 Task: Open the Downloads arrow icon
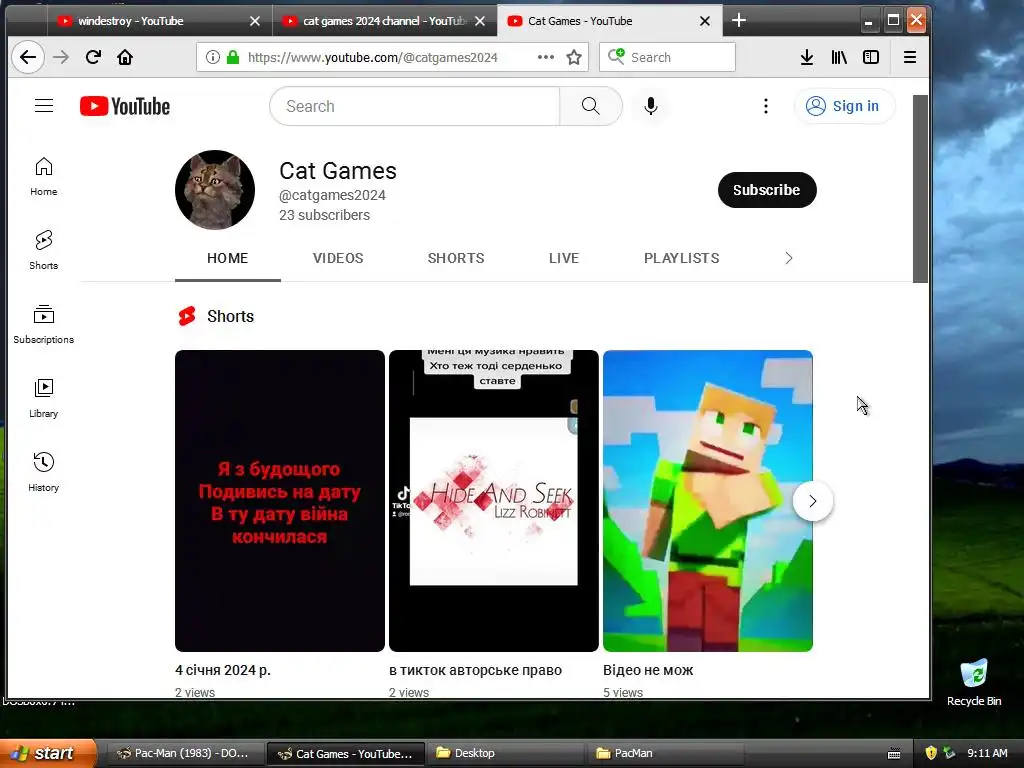(807, 57)
